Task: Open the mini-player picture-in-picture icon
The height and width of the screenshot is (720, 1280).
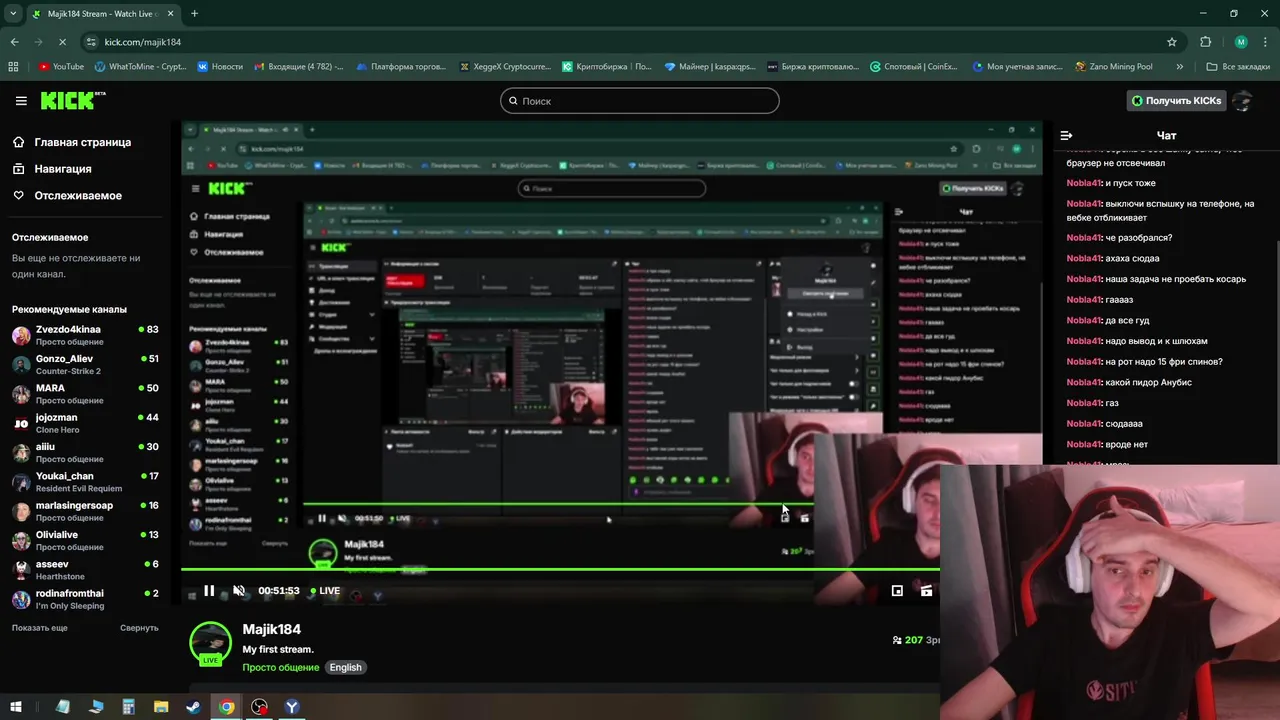Action: (x=897, y=591)
